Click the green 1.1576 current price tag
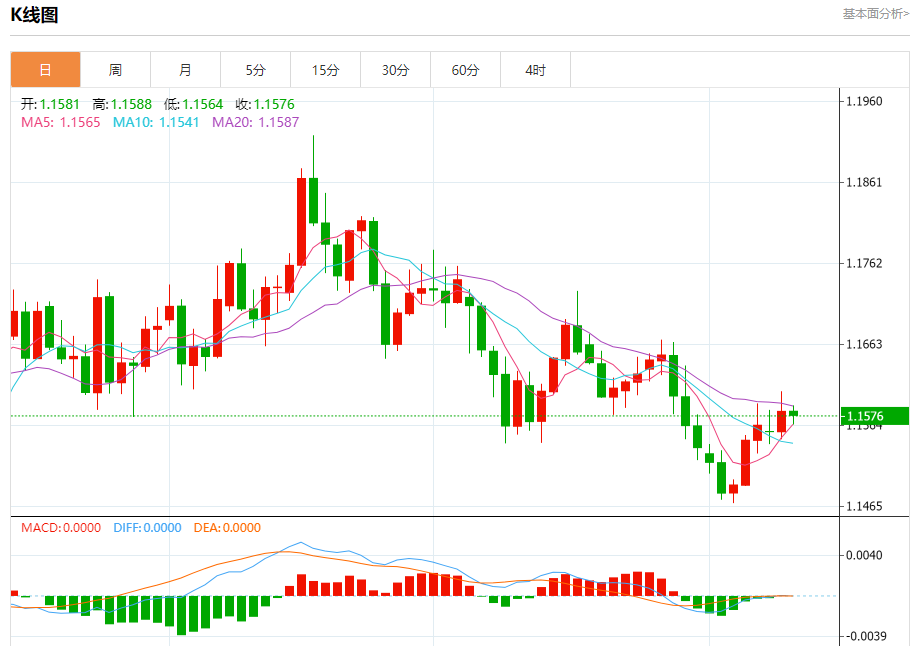This screenshot has width=915, height=646. point(875,416)
